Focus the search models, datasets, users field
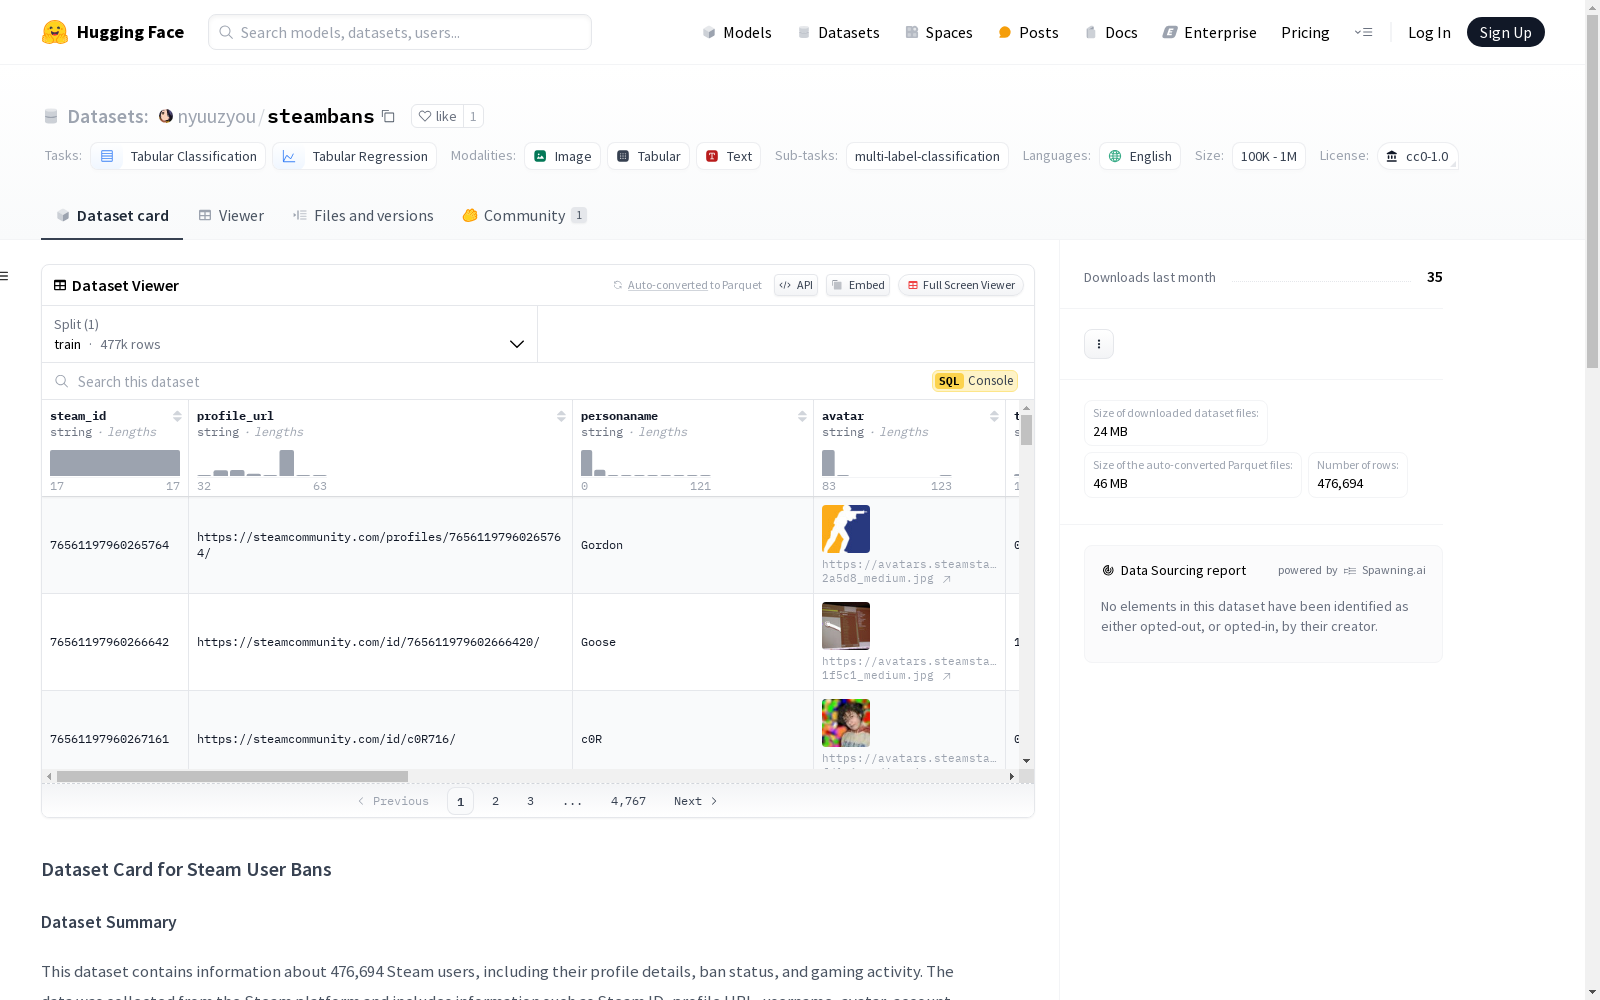1600x1000 pixels. (400, 32)
